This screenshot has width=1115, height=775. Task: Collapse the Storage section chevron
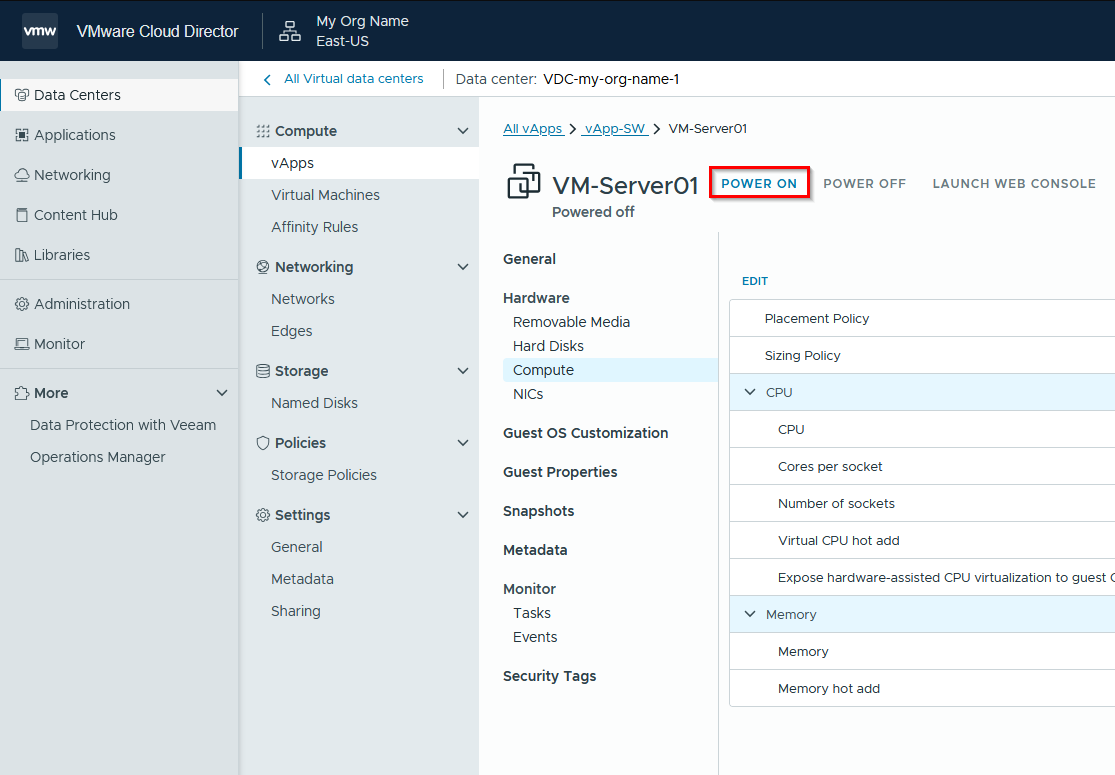pyautogui.click(x=463, y=371)
